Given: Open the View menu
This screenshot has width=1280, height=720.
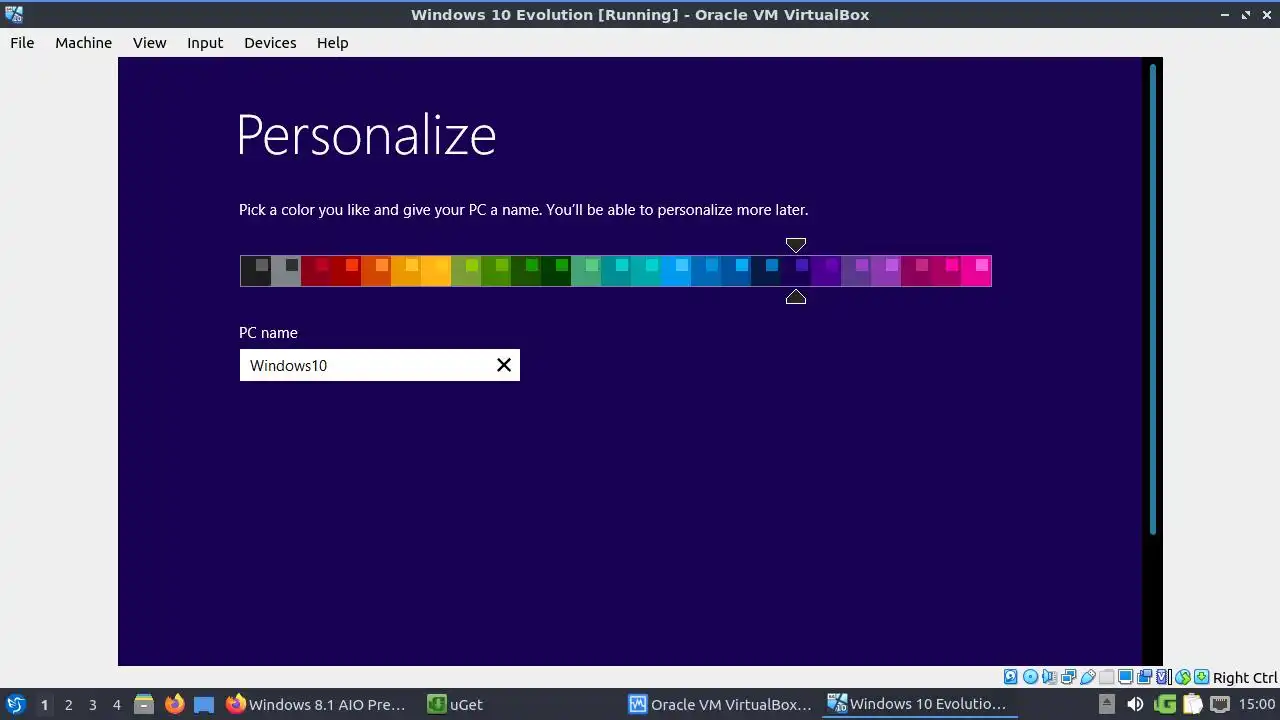Looking at the screenshot, I should (x=149, y=42).
